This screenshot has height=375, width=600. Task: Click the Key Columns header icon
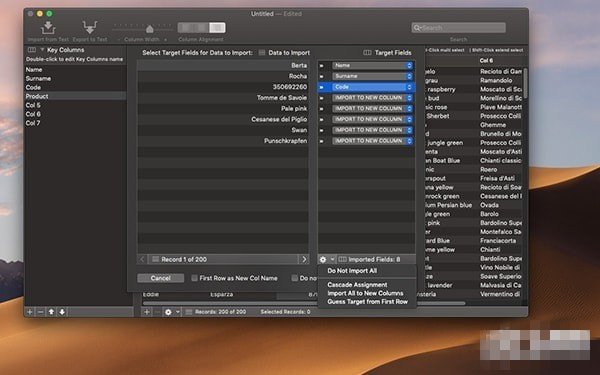pyautogui.click(x=32, y=50)
